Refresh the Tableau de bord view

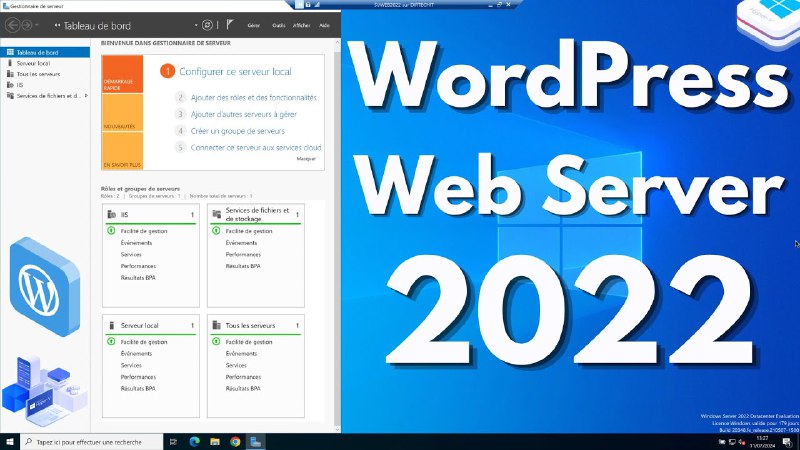pyautogui.click(x=207, y=25)
